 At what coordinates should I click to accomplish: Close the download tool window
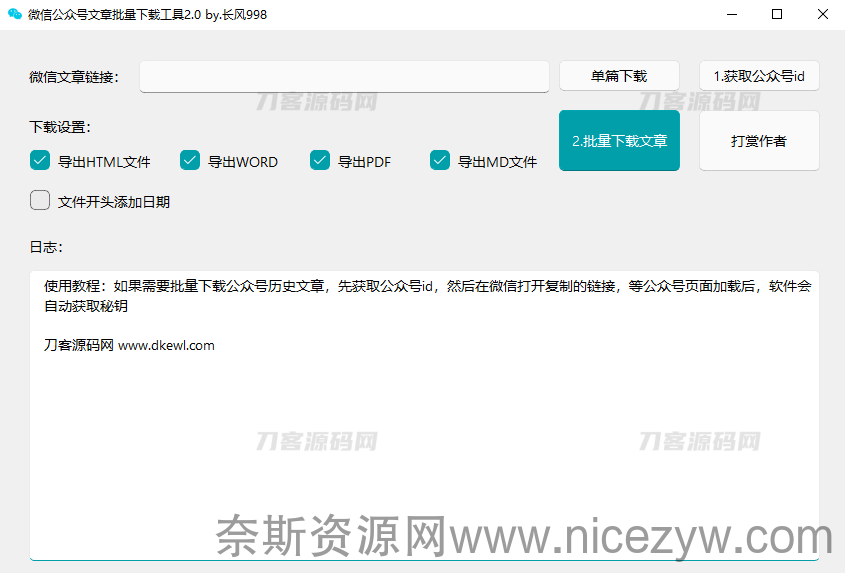tap(822, 15)
